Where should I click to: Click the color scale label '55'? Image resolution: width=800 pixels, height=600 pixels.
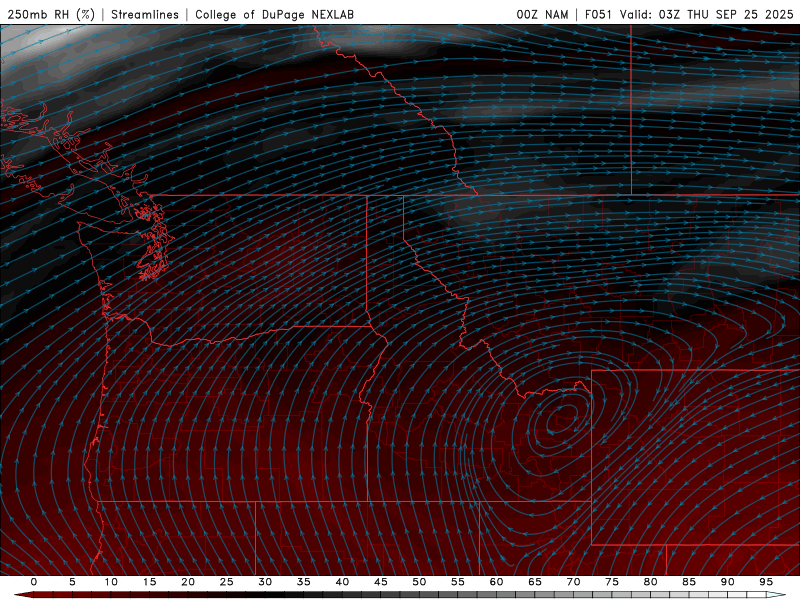click(x=458, y=582)
